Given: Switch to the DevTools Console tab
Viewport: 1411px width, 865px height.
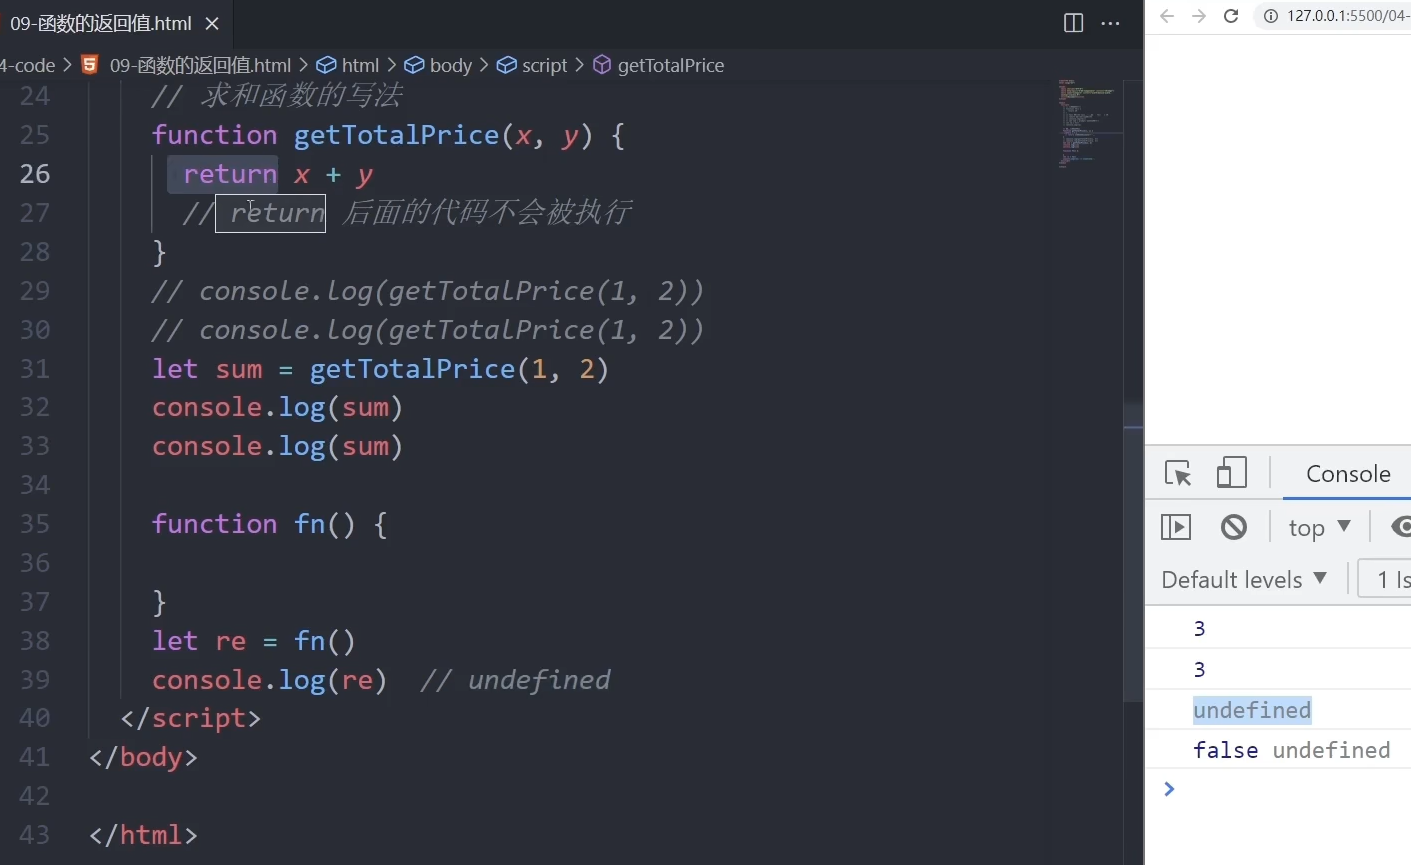Looking at the screenshot, I should [1348, 474].
